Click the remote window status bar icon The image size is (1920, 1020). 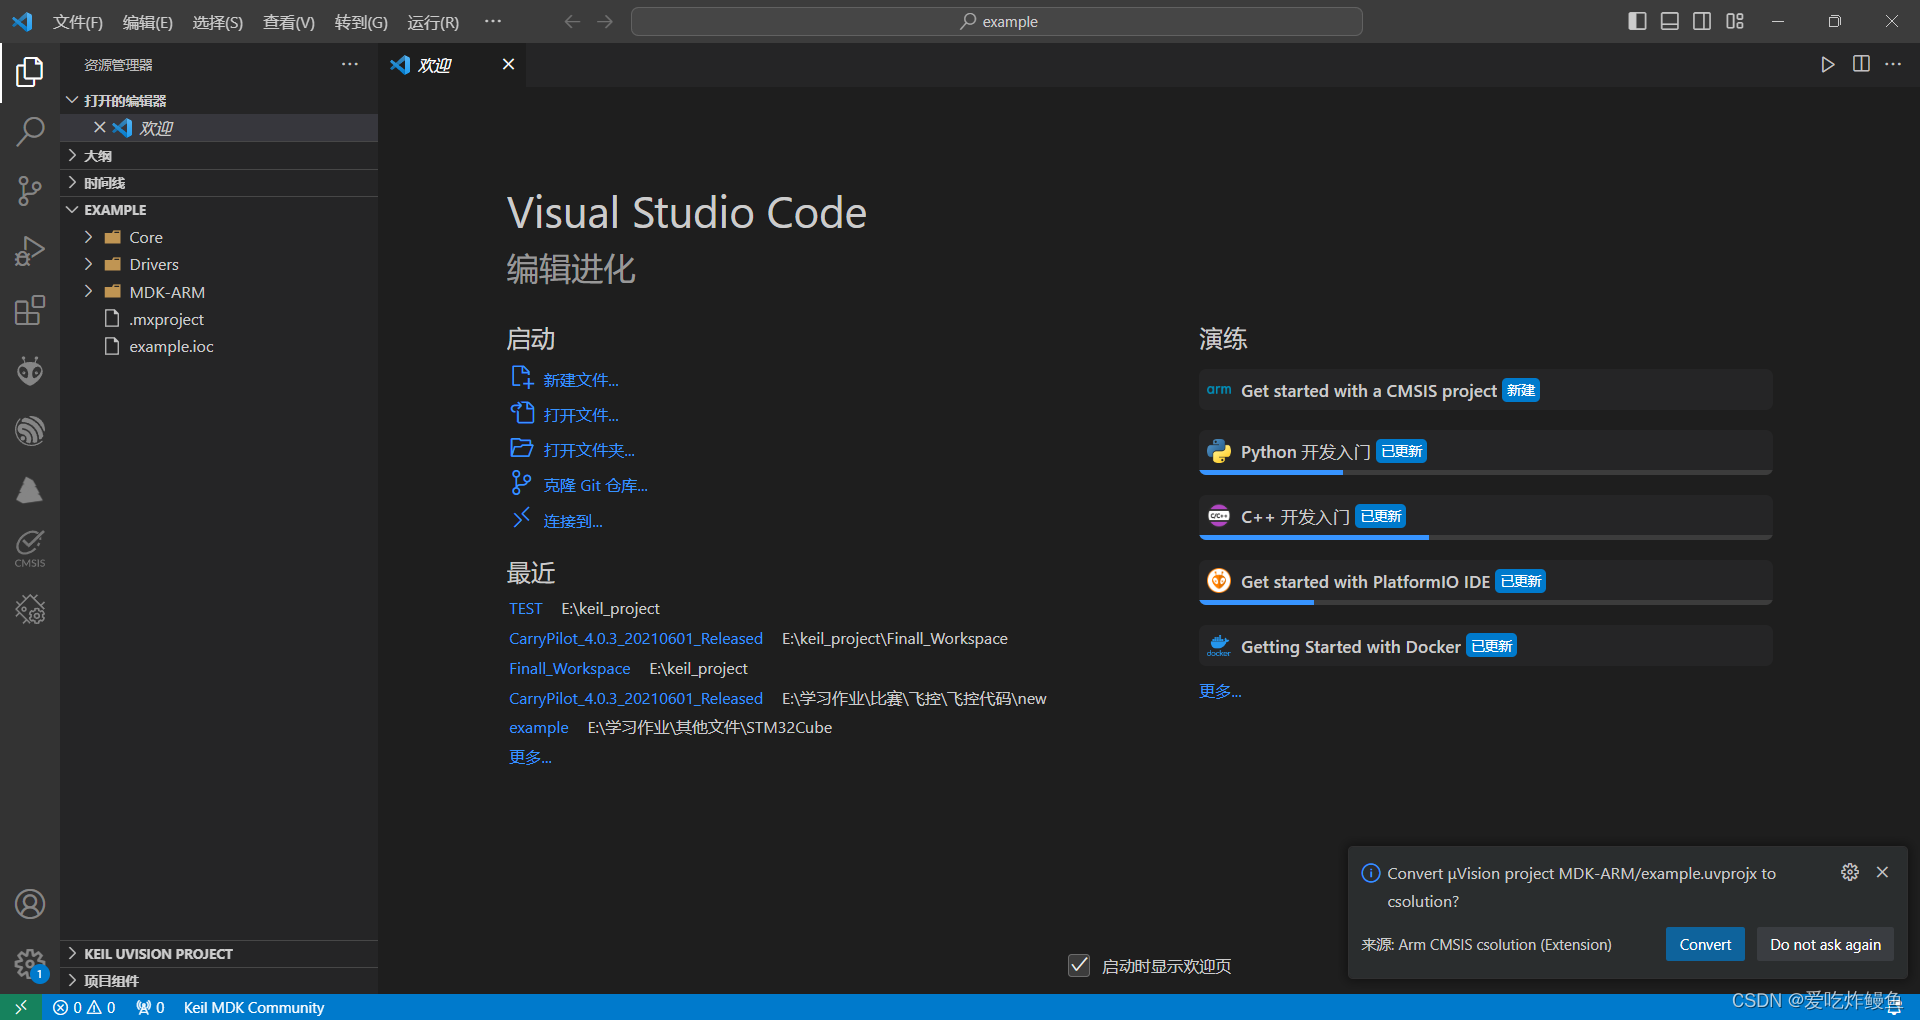tap(21, 1007)
